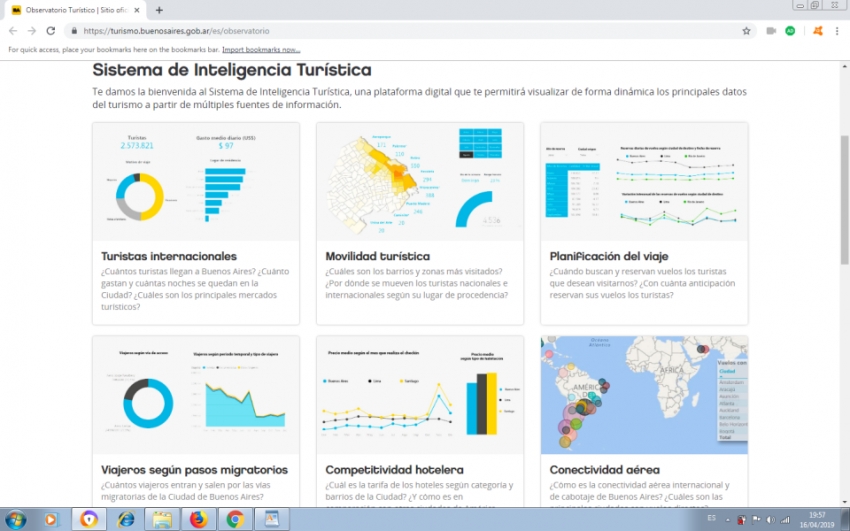
Task: Click the scrollbar up arrow
Action: tap(845, 66)
